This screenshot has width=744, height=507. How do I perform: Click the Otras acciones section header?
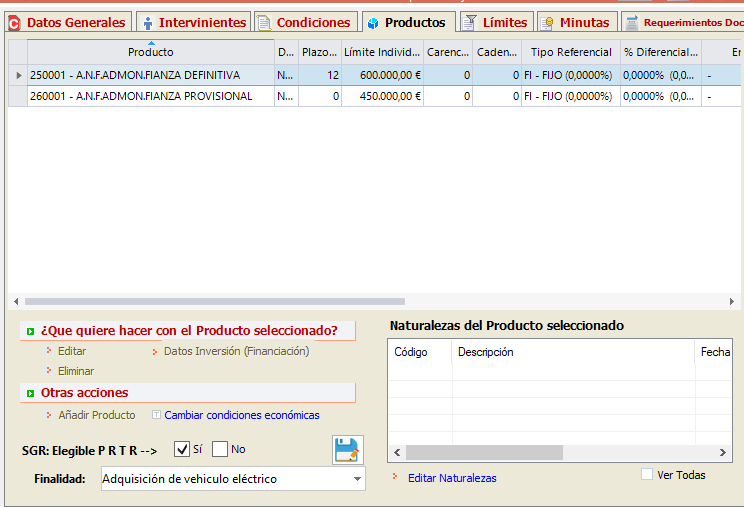click(x=188, y=393)
